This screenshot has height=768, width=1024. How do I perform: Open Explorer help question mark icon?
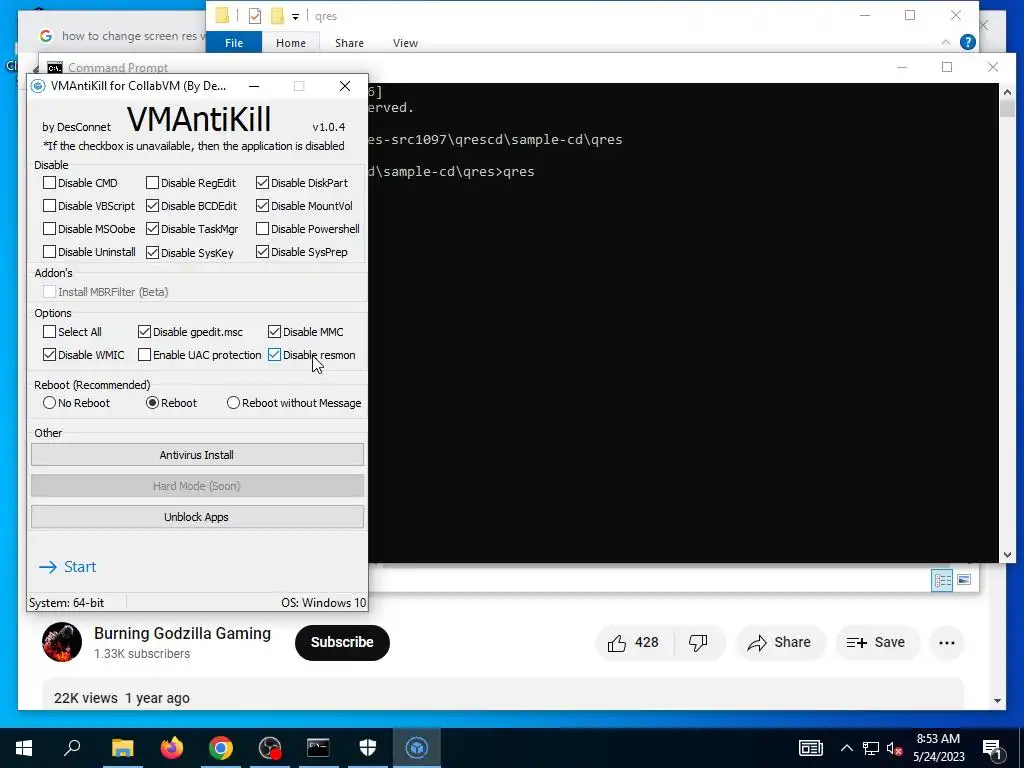[967, 42]
